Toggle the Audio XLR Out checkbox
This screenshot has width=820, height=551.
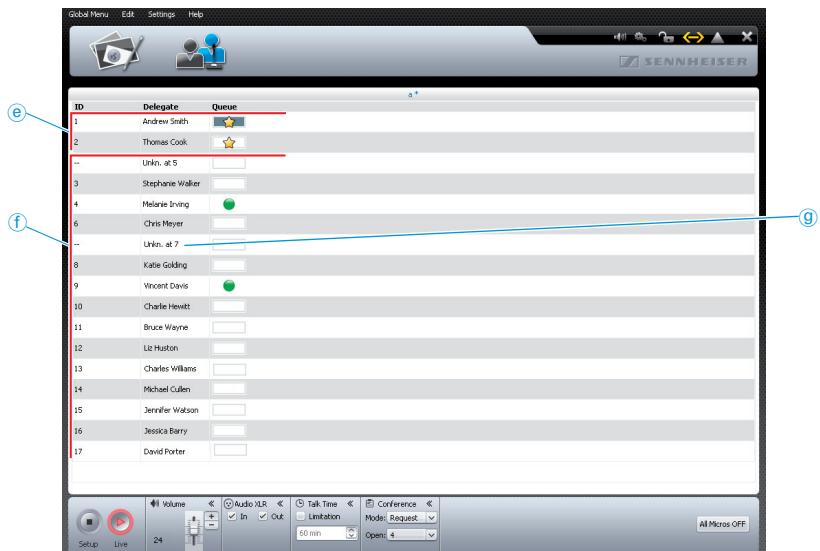(263, 516)
